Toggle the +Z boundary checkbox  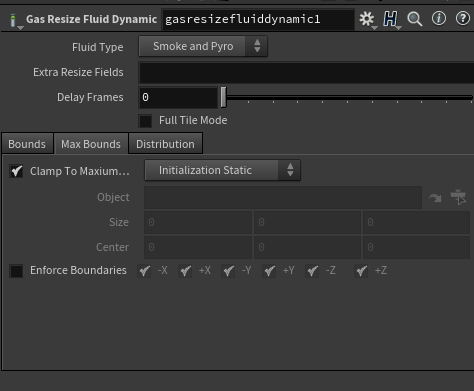coord(361,271)
